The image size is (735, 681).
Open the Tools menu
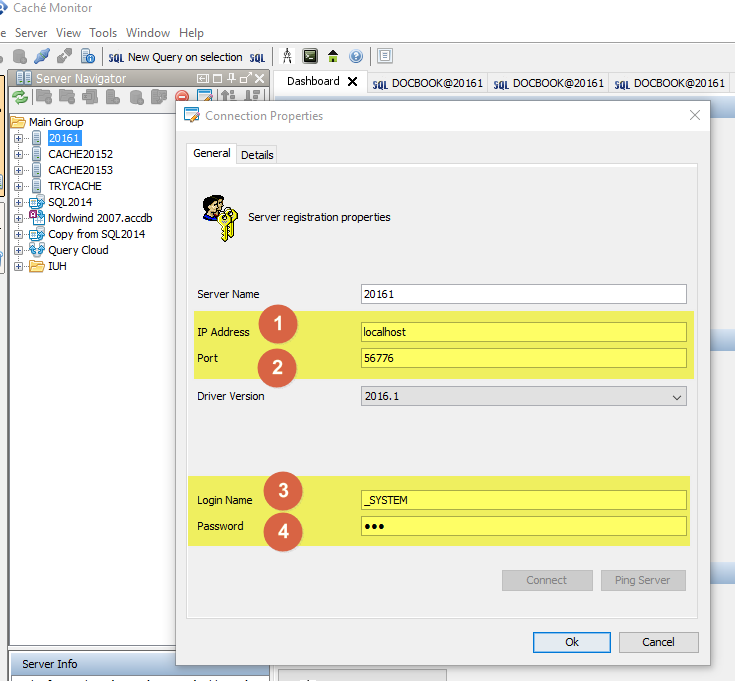(x=103, y=33)
